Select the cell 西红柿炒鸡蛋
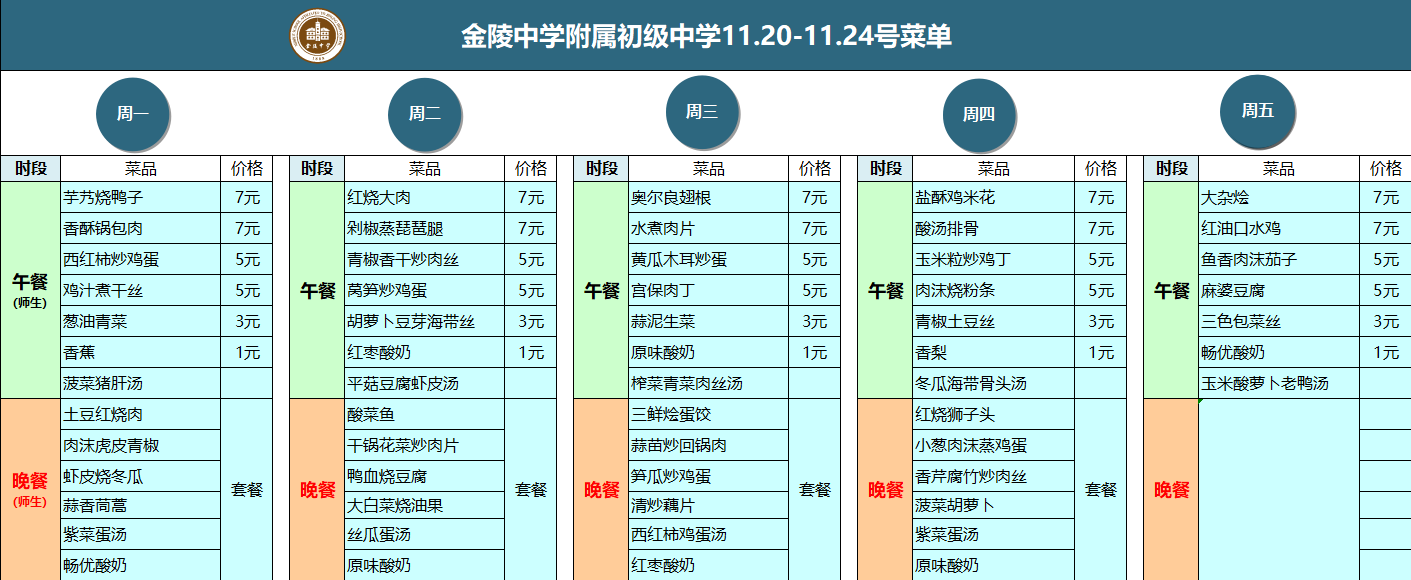The width and height of the screenshot is (1411, 580). (141, 260)
